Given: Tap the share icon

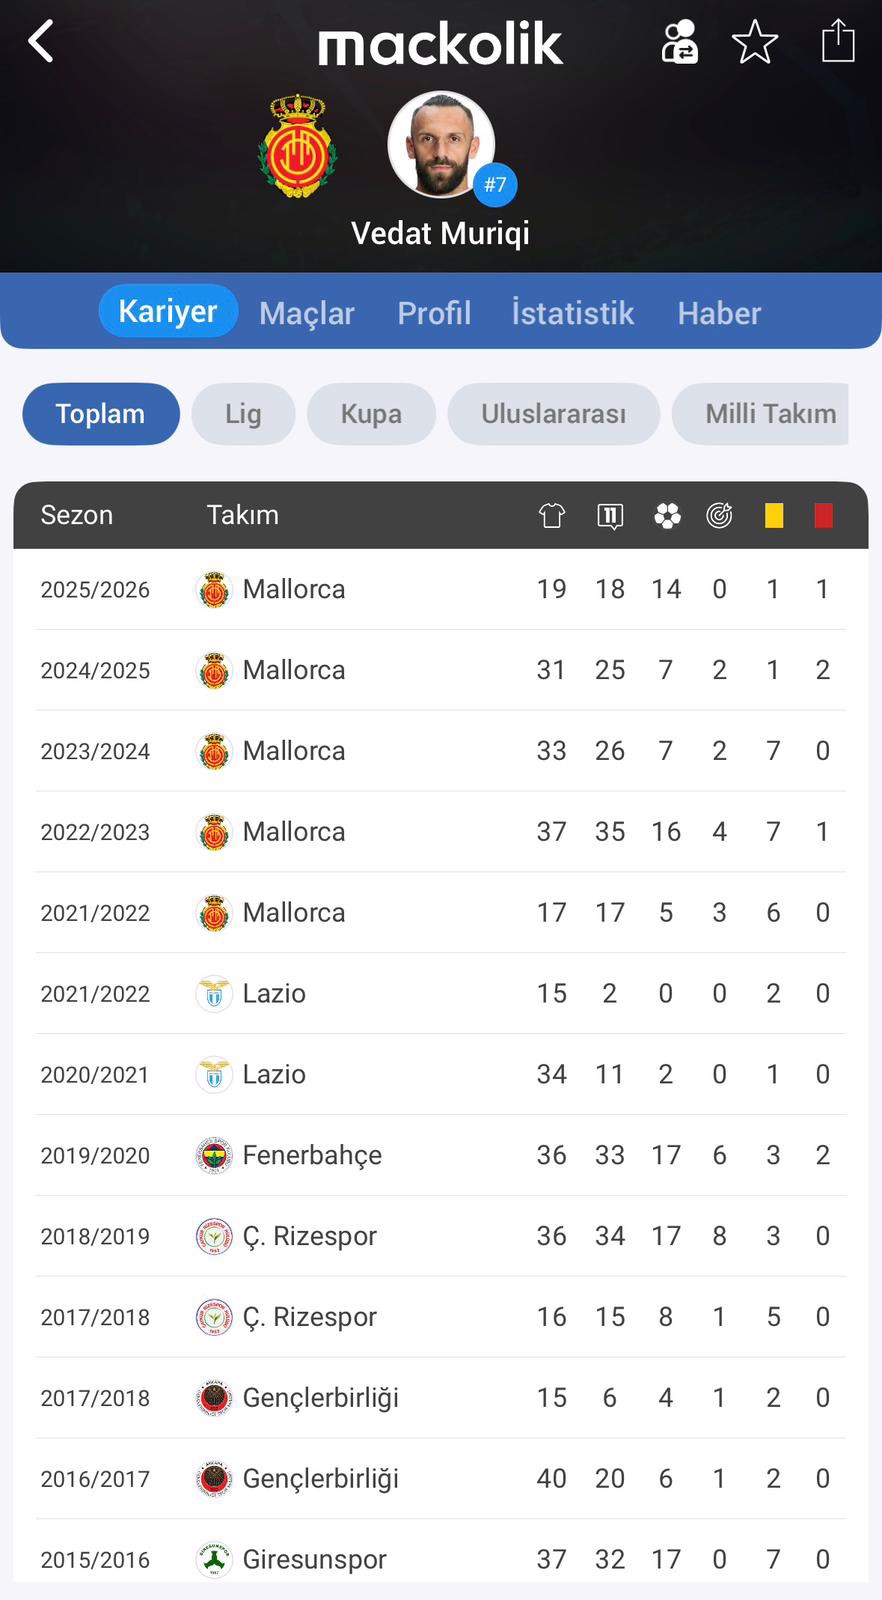Looking at the screenshot, I should [x=838, y=42].
